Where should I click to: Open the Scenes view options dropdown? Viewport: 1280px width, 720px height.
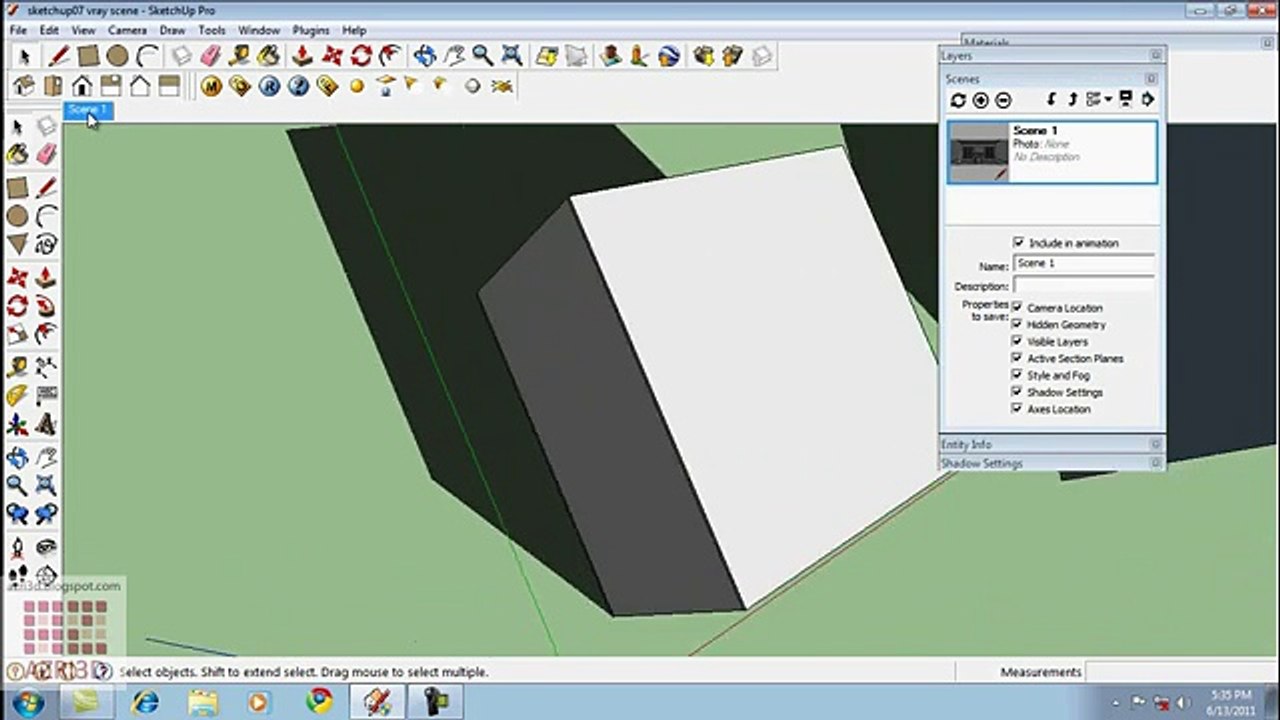[x=1099, y=100]
